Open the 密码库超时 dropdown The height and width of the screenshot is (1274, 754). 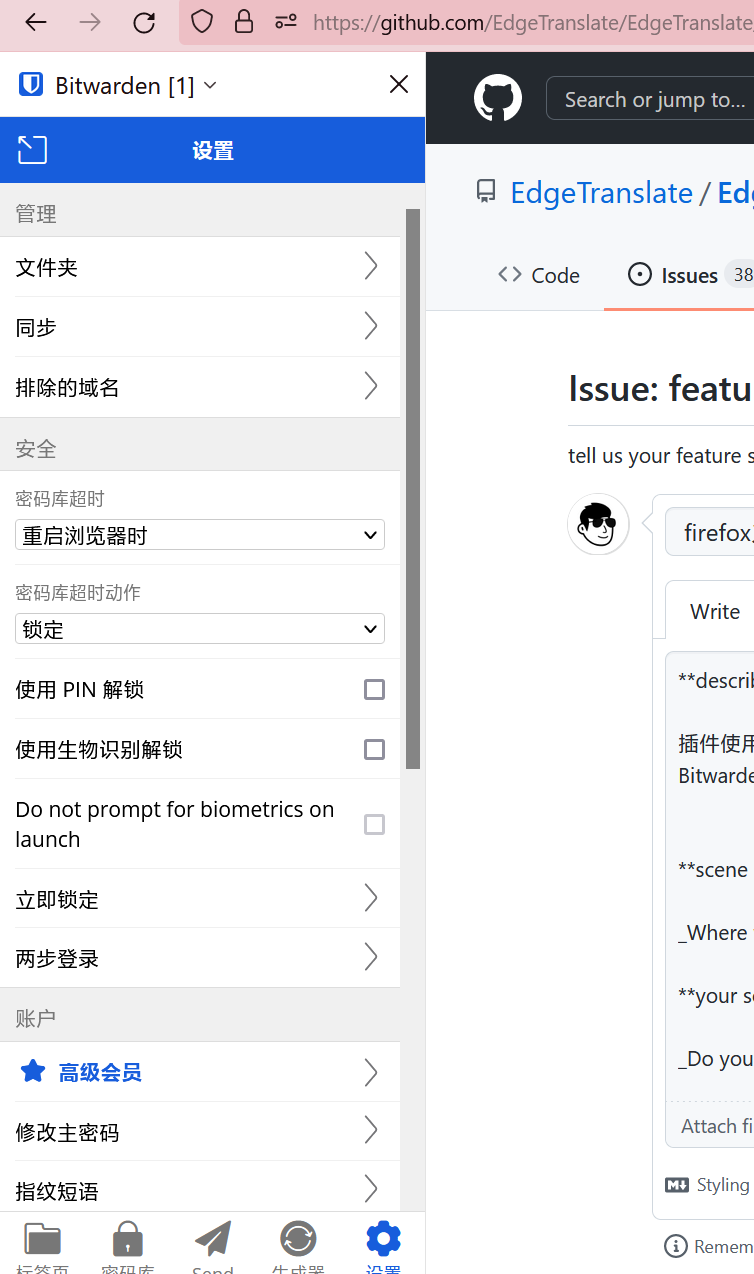pos(200,534)
